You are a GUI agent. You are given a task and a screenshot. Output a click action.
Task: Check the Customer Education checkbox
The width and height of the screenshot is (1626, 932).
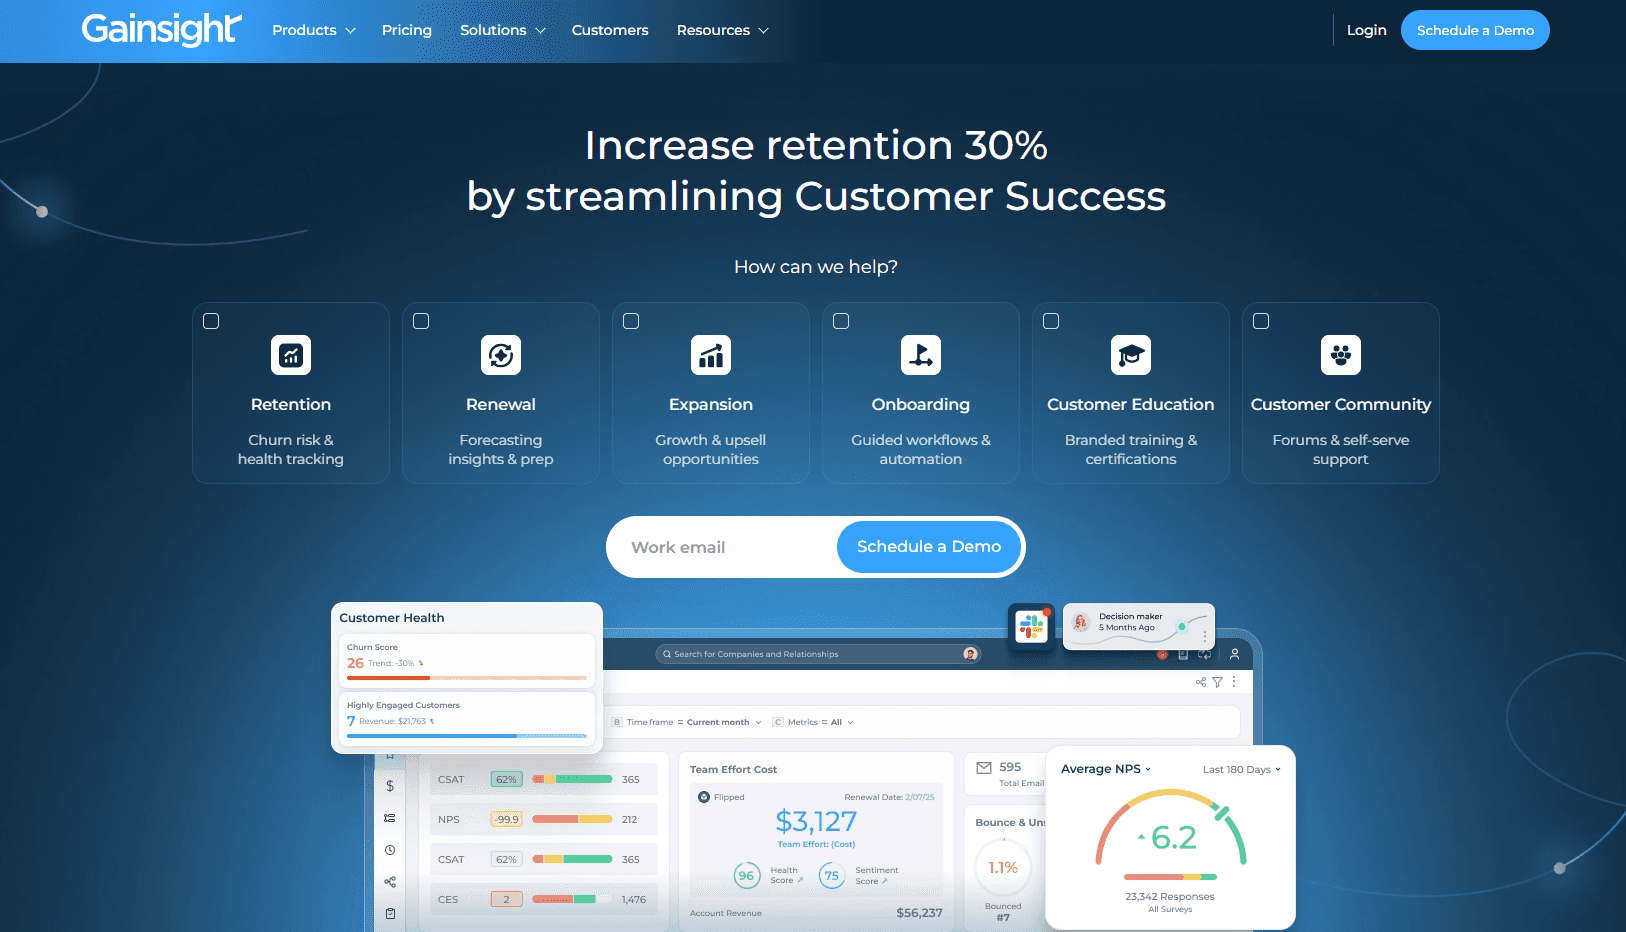1051,321
